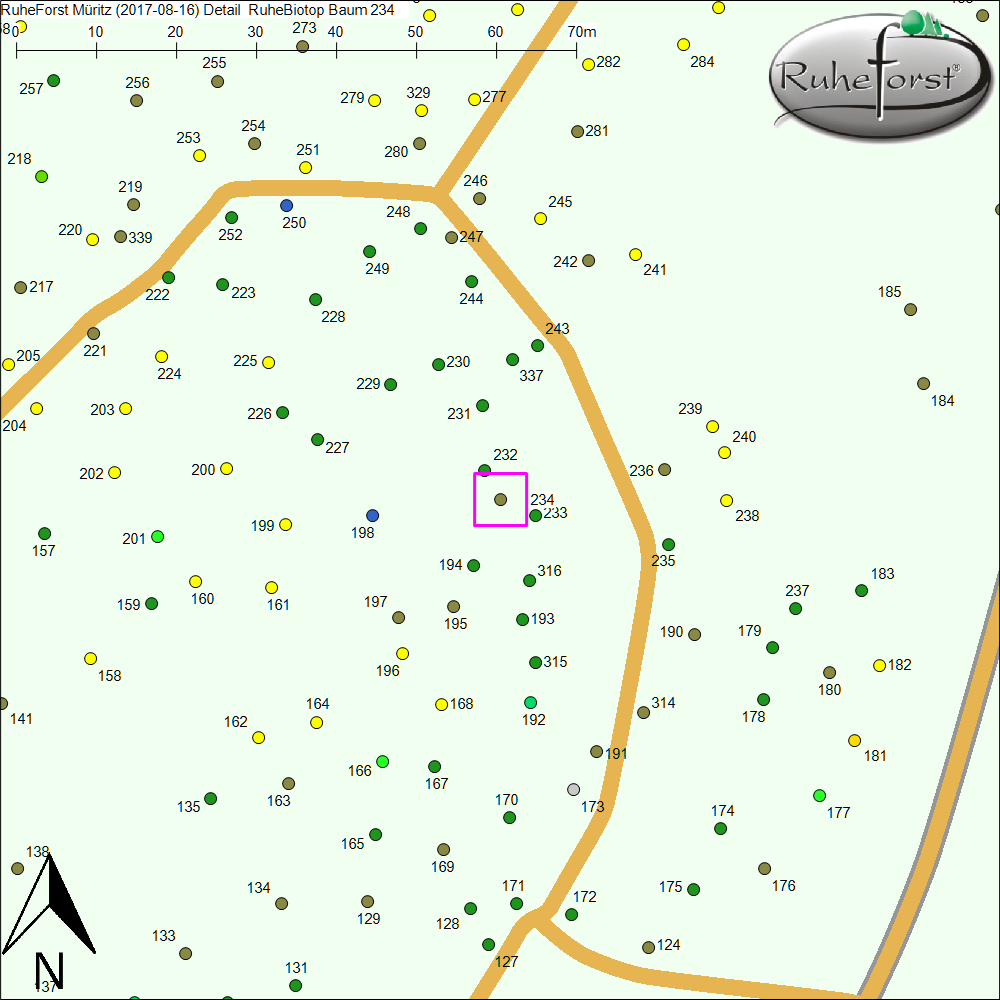Select the dark green marker for tree 157
The image size is (1000, 1000).
[44, 533]
